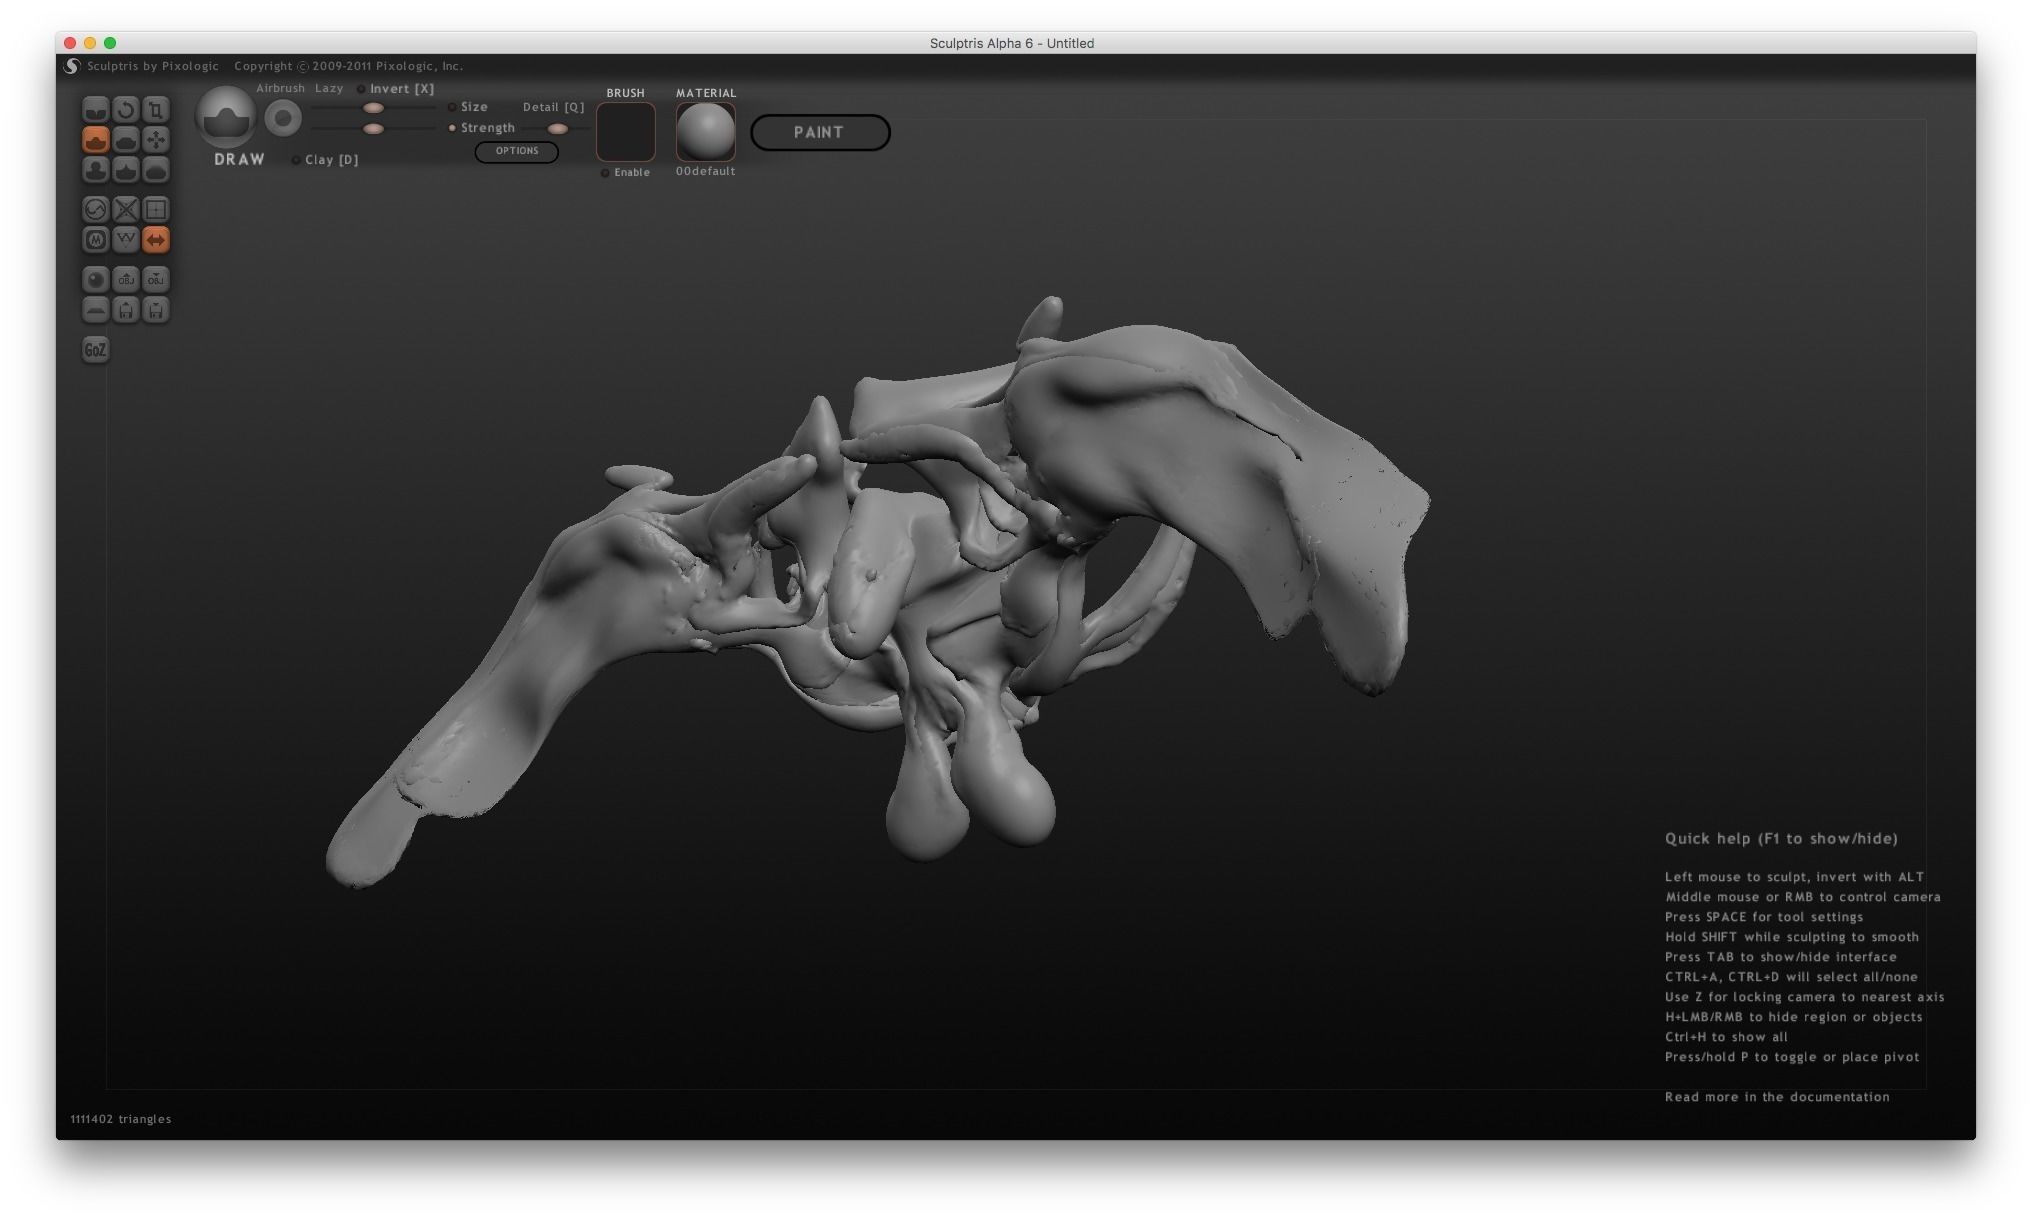Screen dimensions: 2032x1220
Task: Select the Scale tool
Action: 155,109
